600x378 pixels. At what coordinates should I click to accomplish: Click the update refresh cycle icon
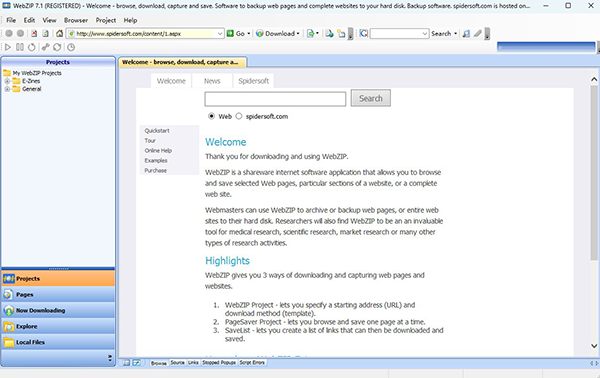(57, 47)
